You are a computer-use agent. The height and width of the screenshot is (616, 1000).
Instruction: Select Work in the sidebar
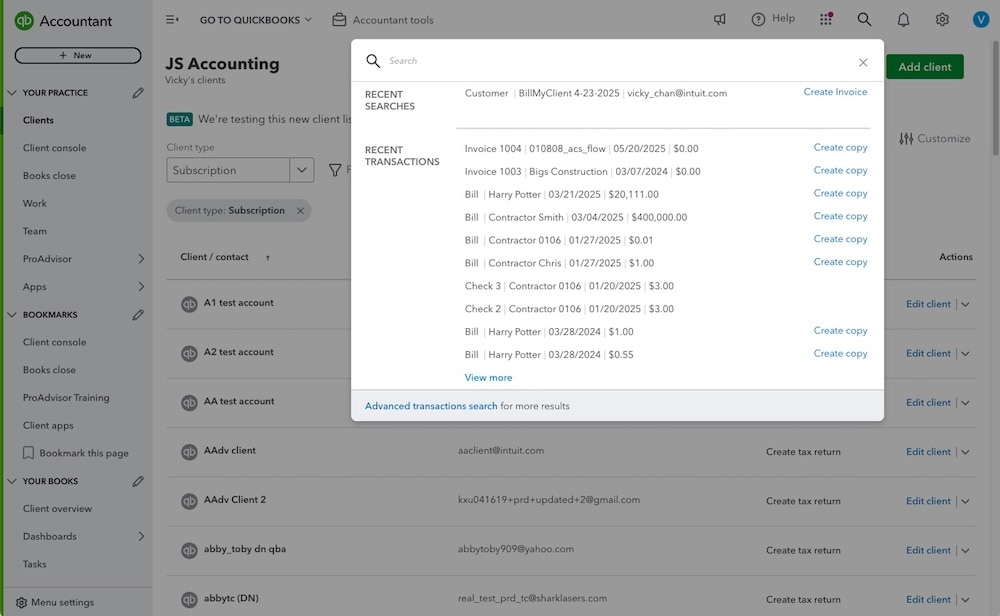click(36, 202)
